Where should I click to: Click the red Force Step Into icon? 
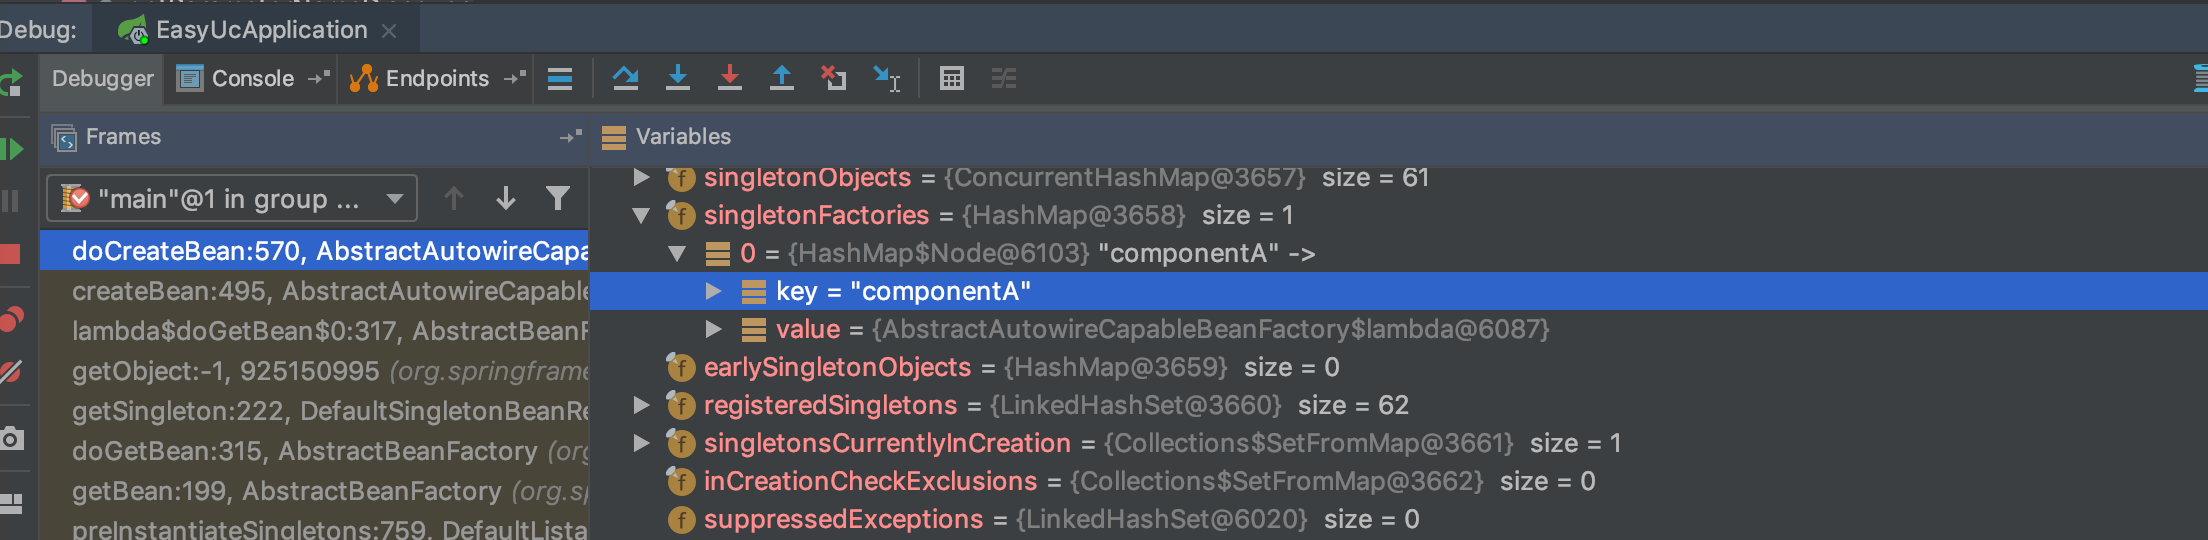[730, 78]
